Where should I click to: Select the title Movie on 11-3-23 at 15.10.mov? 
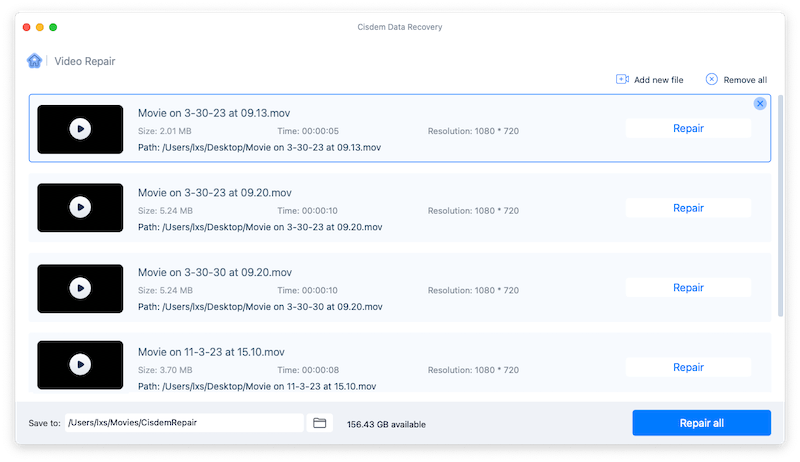(211, 352)
